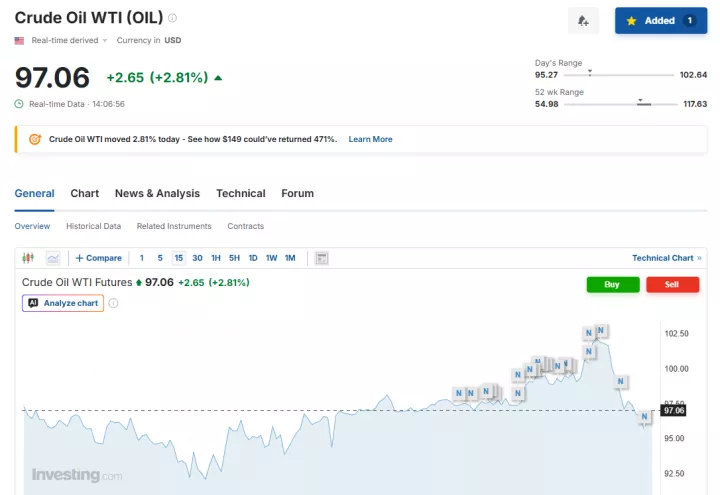Viewport: 720px width, 495px height.
Task: Click the topmost N news marker on chart
Action: (601, 331)
